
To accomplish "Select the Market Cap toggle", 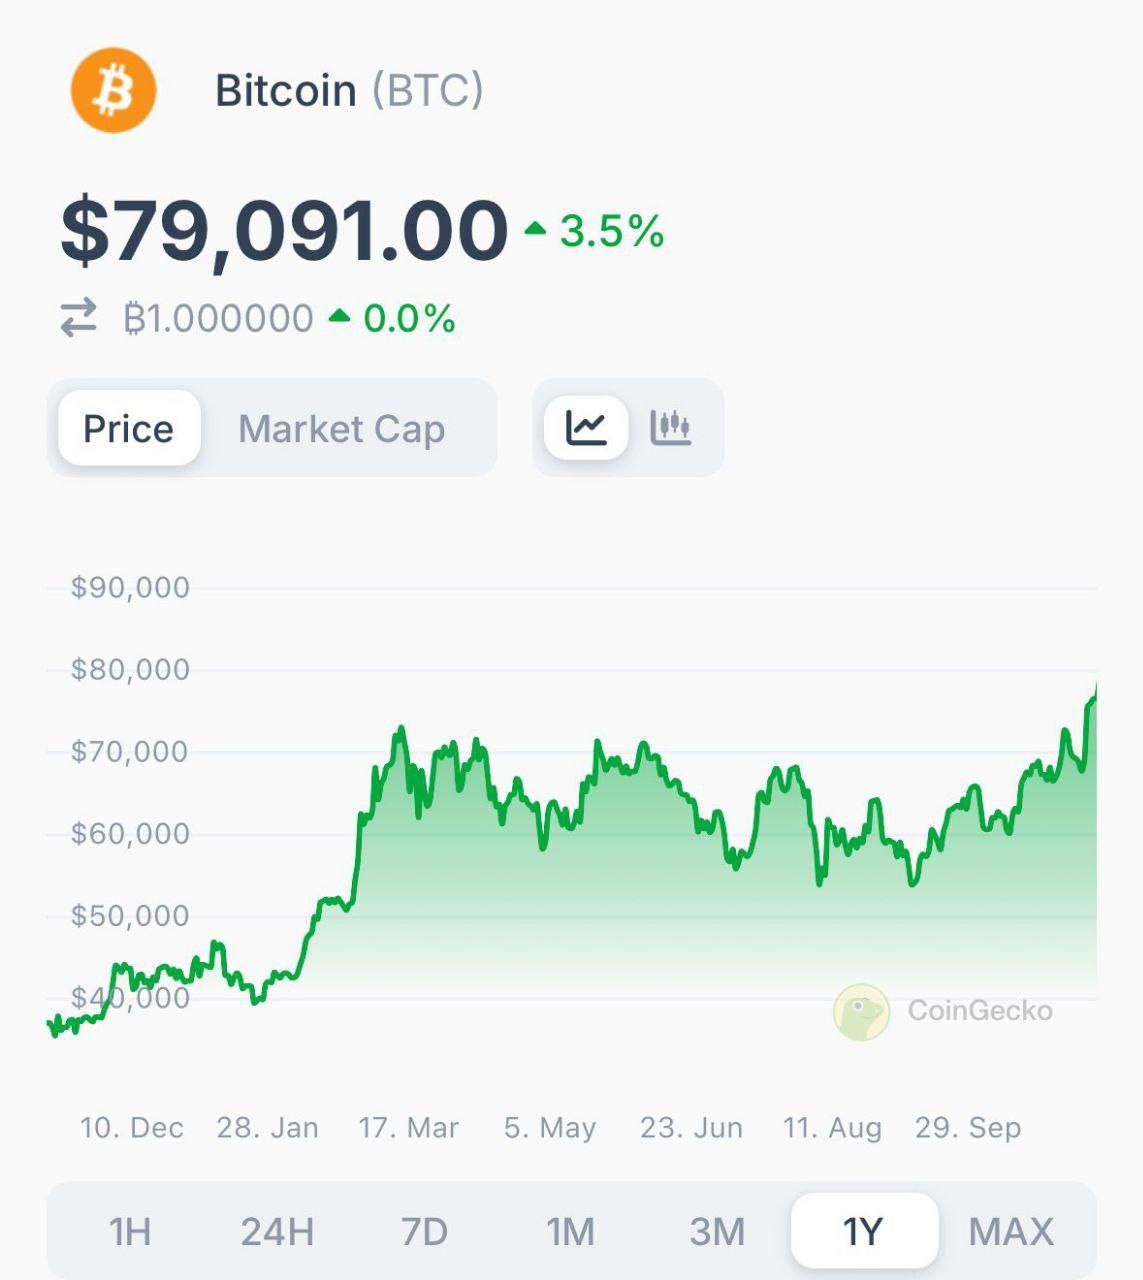I will pyautogui.click(x=341, y=429).
